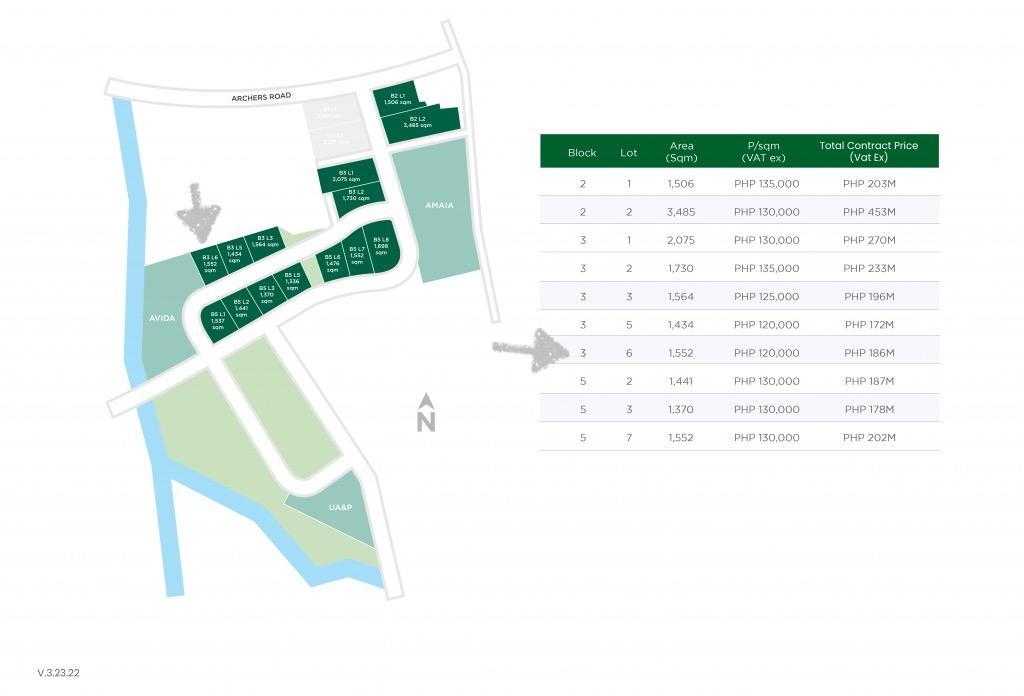Viewport: 1024px width, 696px height.
Task: Select lot B2 L2 on the map
Action: 419,121
